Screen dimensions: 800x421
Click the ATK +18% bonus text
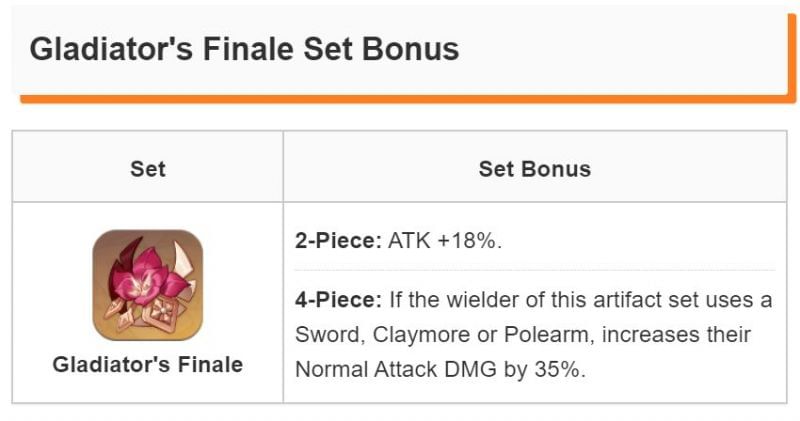[x=444, y=243]
